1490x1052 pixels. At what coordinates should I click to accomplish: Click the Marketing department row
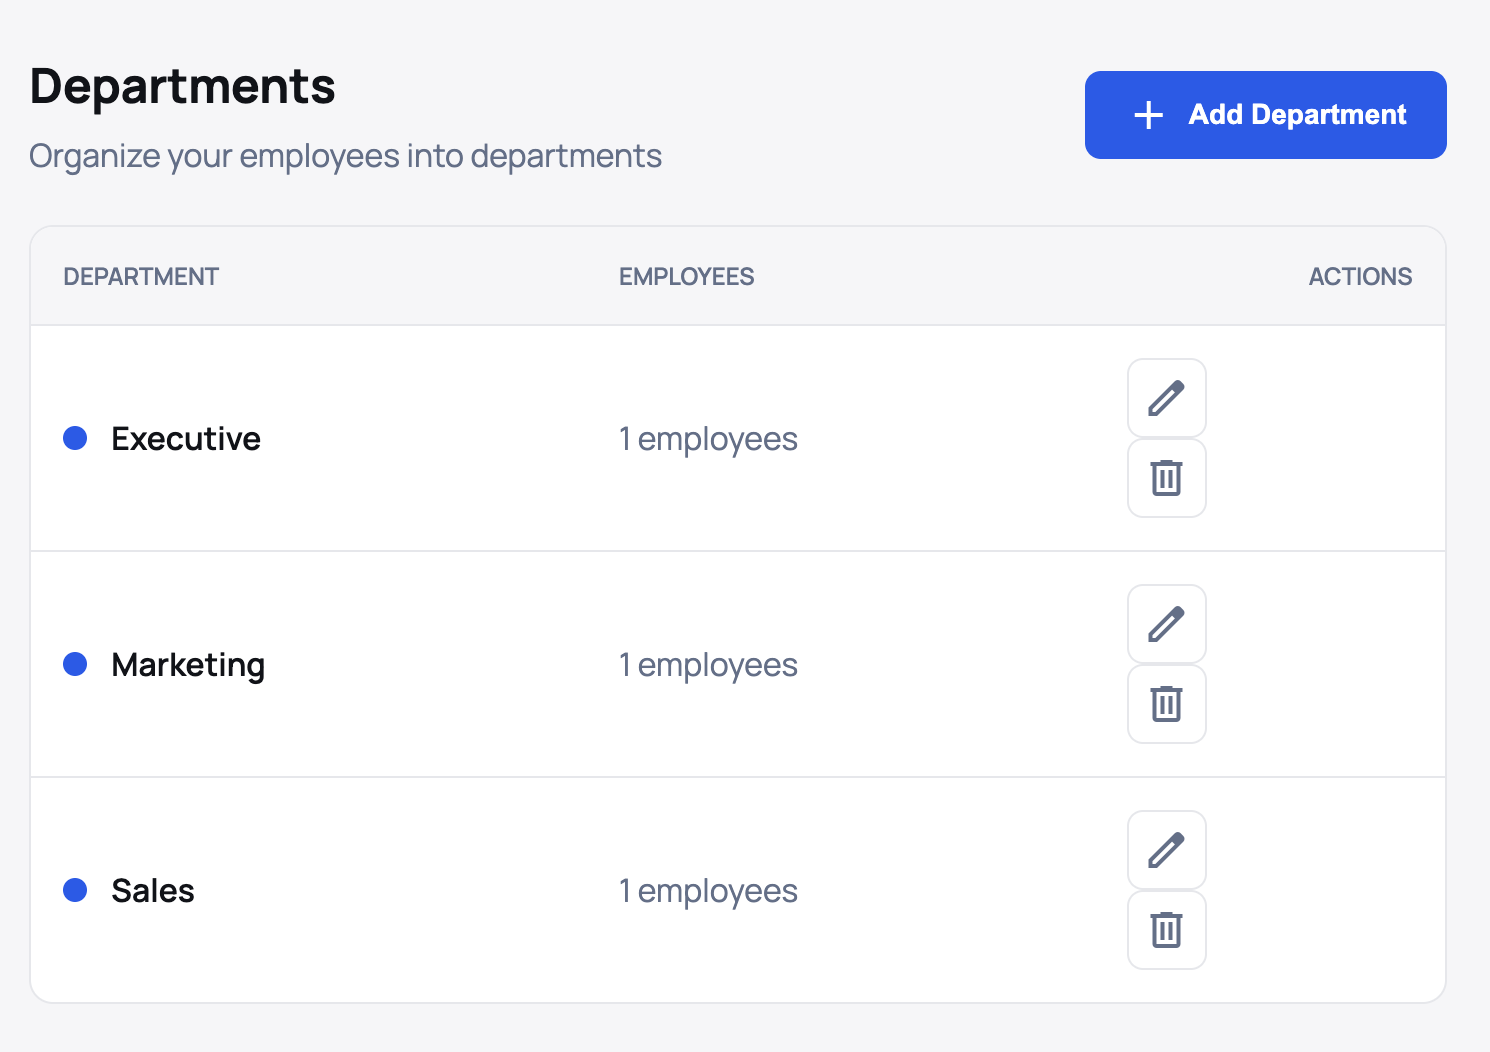point(188,664)
